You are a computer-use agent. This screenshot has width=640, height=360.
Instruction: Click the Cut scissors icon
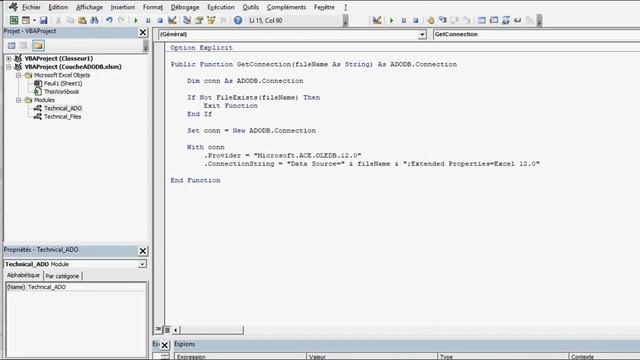[x=58, y=20]
